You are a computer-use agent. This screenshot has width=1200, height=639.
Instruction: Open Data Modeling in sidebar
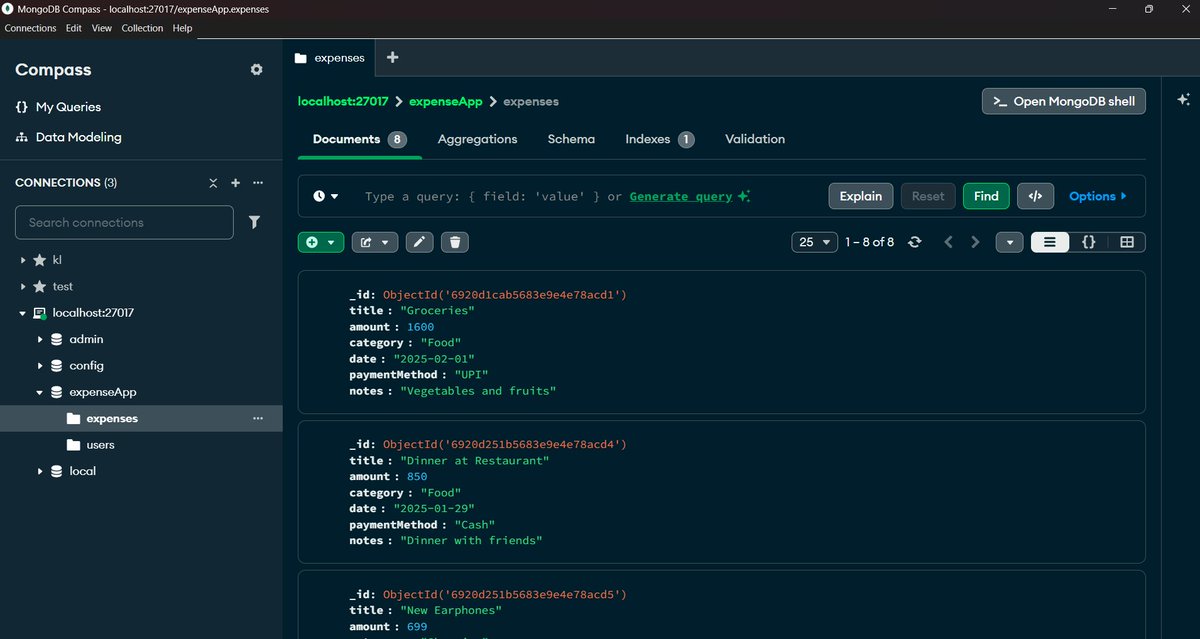click(x=68, y=137)
